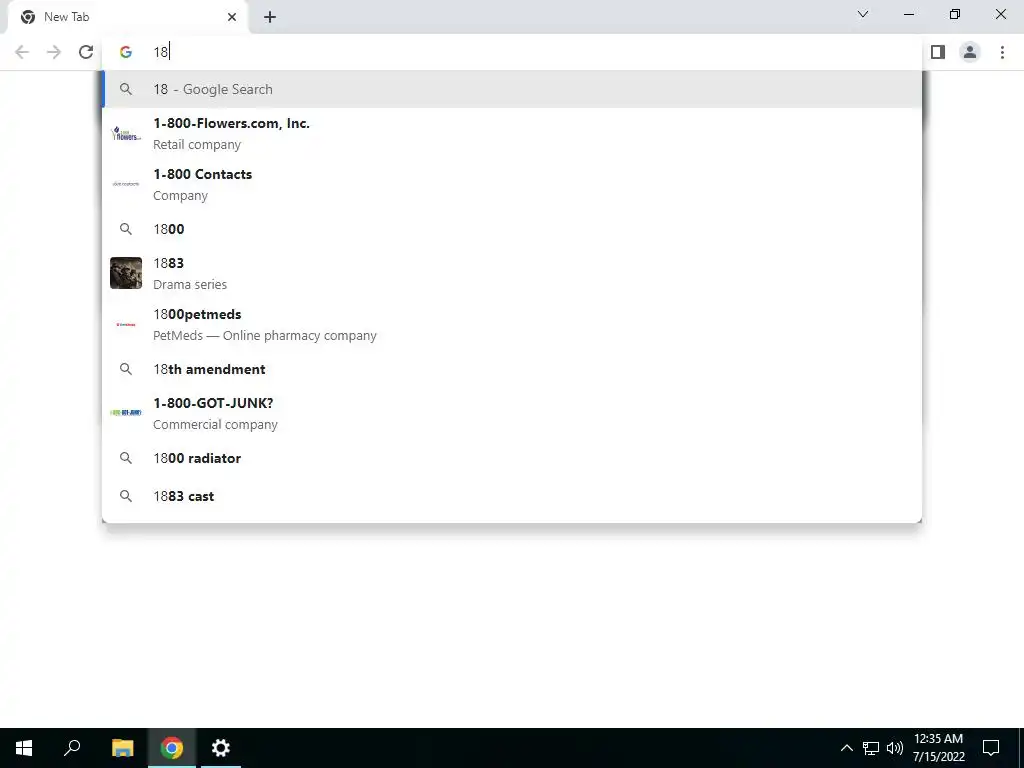Click the address bar containing 18
This screenshot has width=1024, height=768.
512,52
